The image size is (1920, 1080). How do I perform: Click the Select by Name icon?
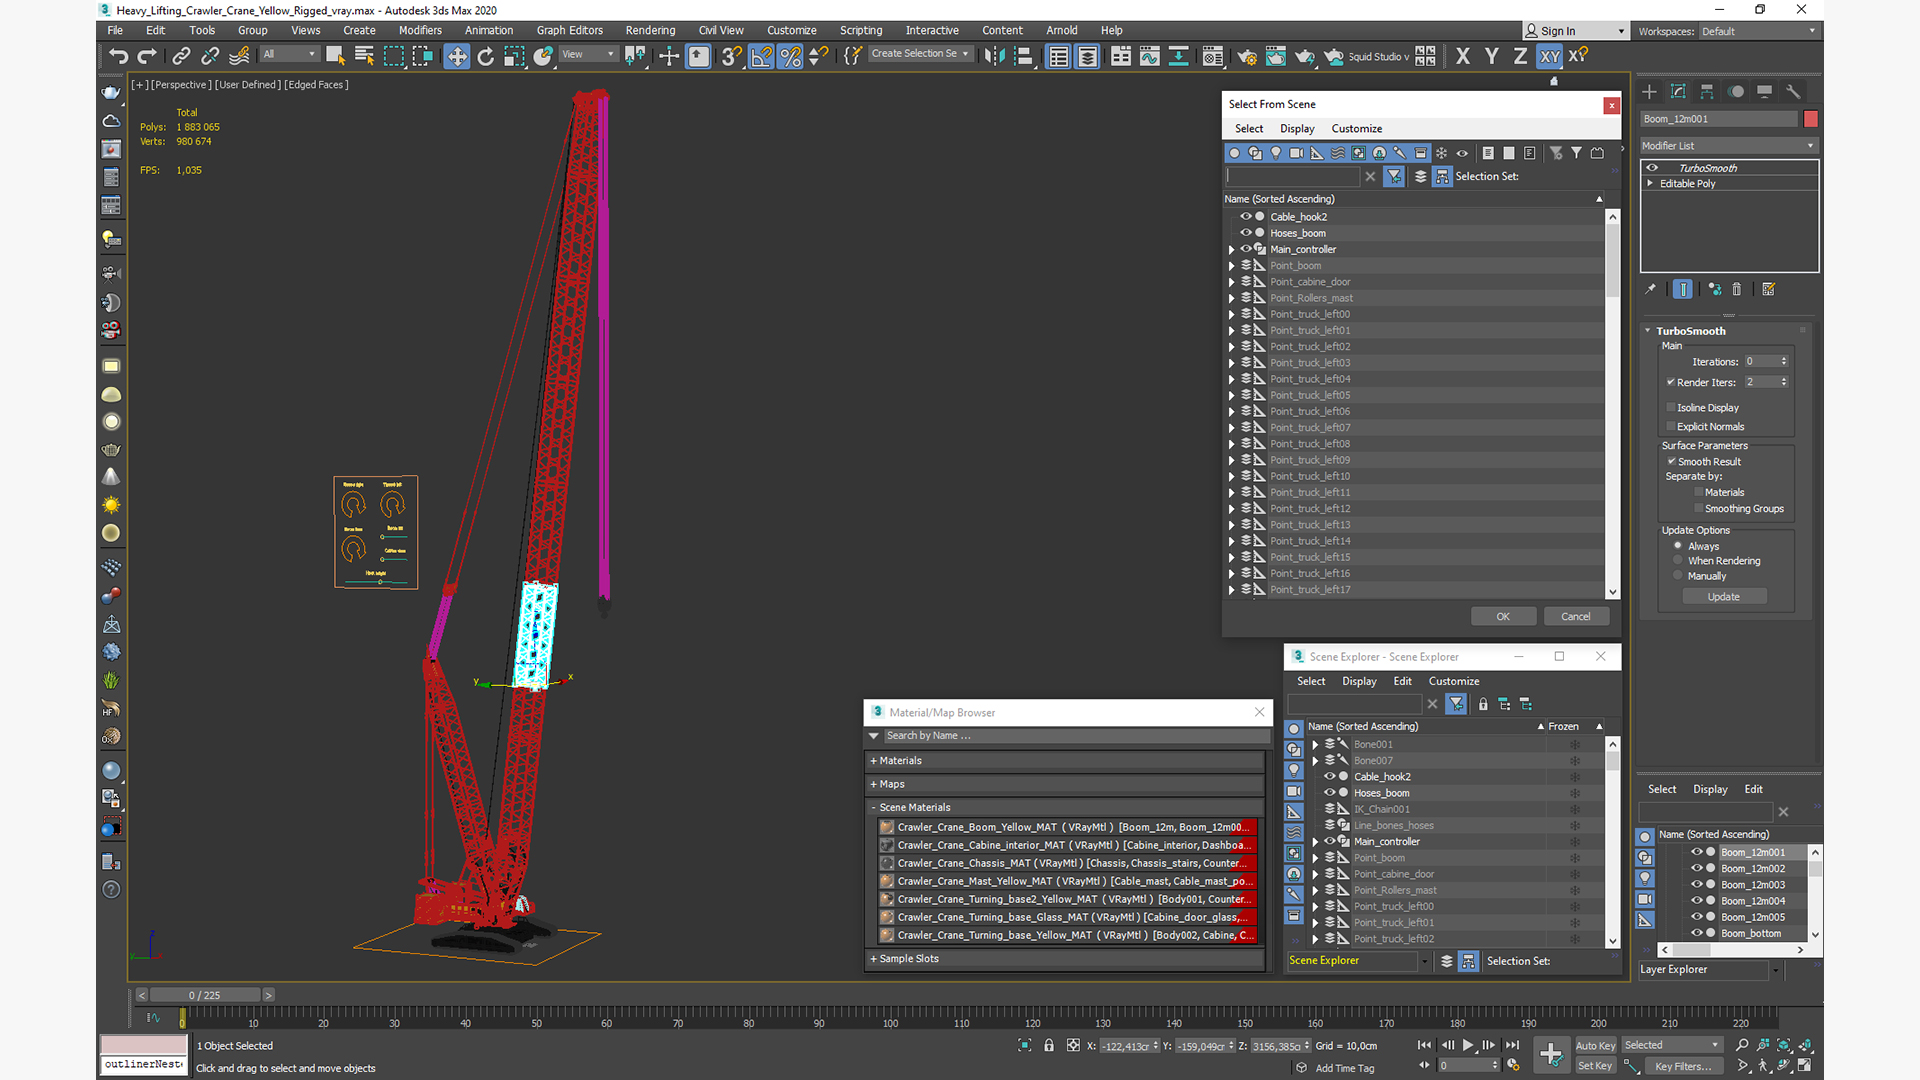click(364, 56)
